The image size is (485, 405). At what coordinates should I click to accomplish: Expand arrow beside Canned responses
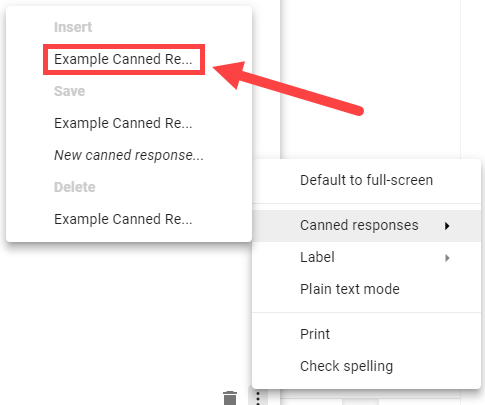pos(447,226)
